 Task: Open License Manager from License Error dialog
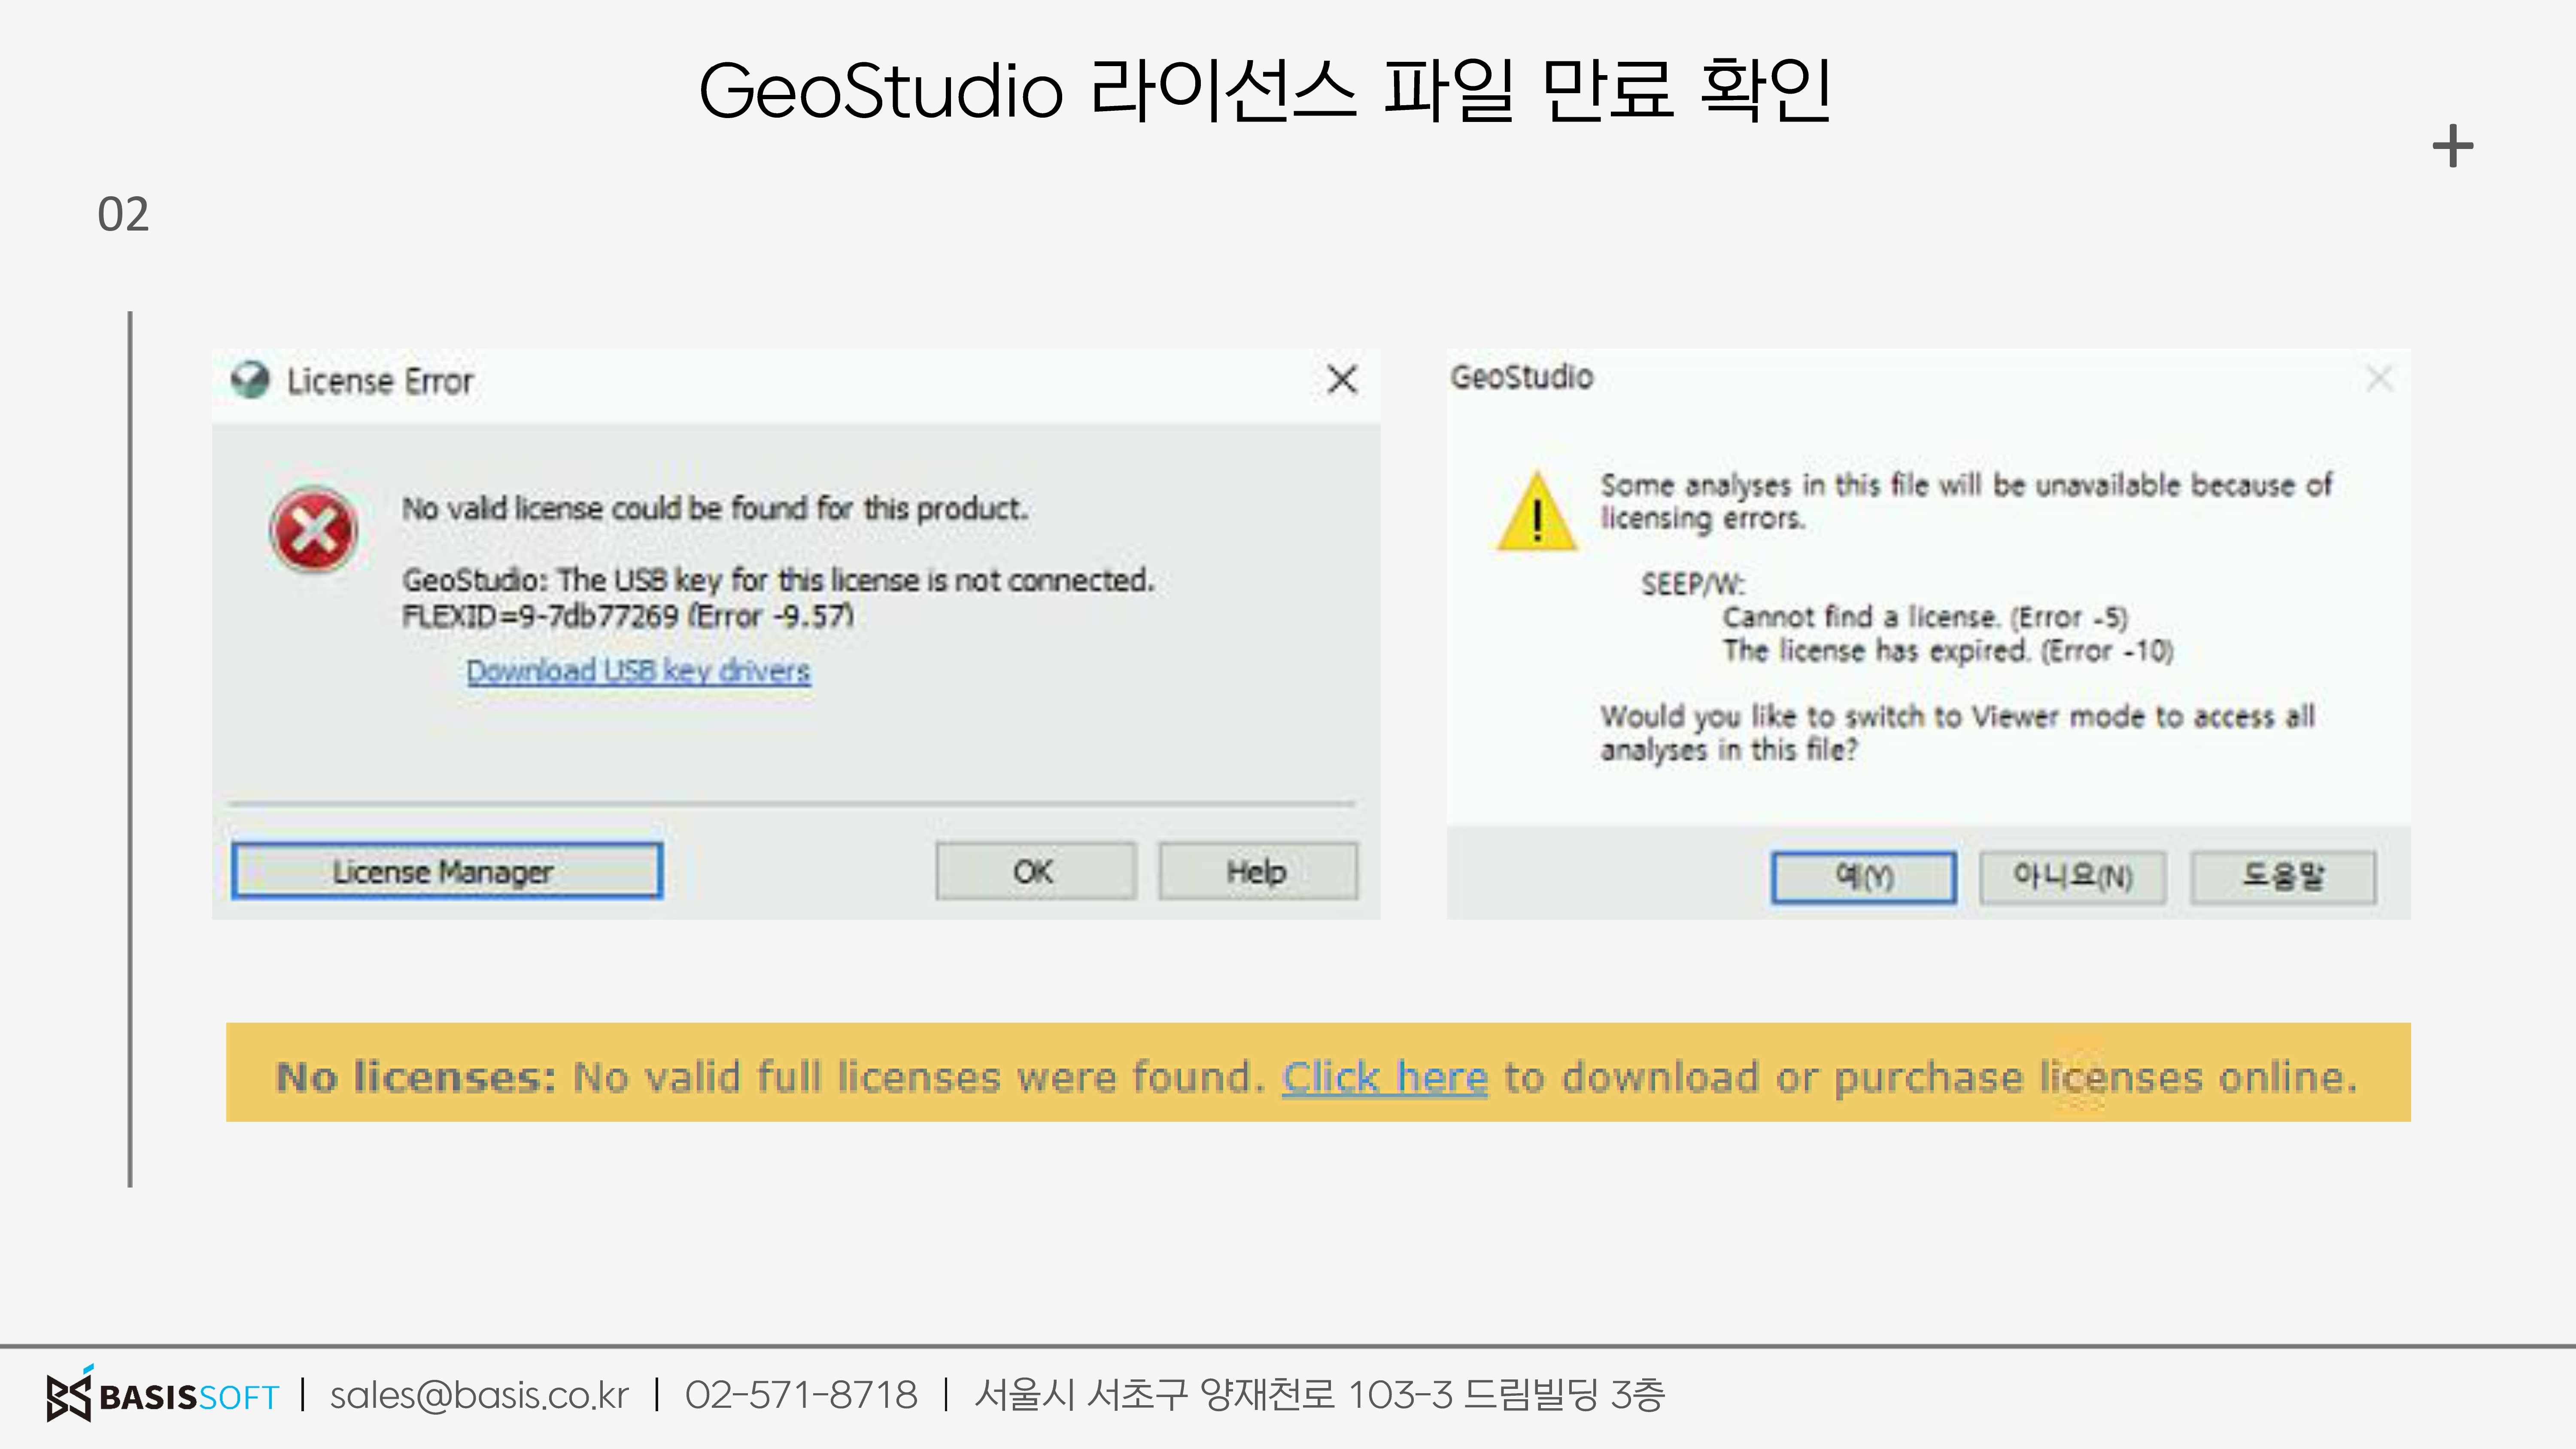446,871
